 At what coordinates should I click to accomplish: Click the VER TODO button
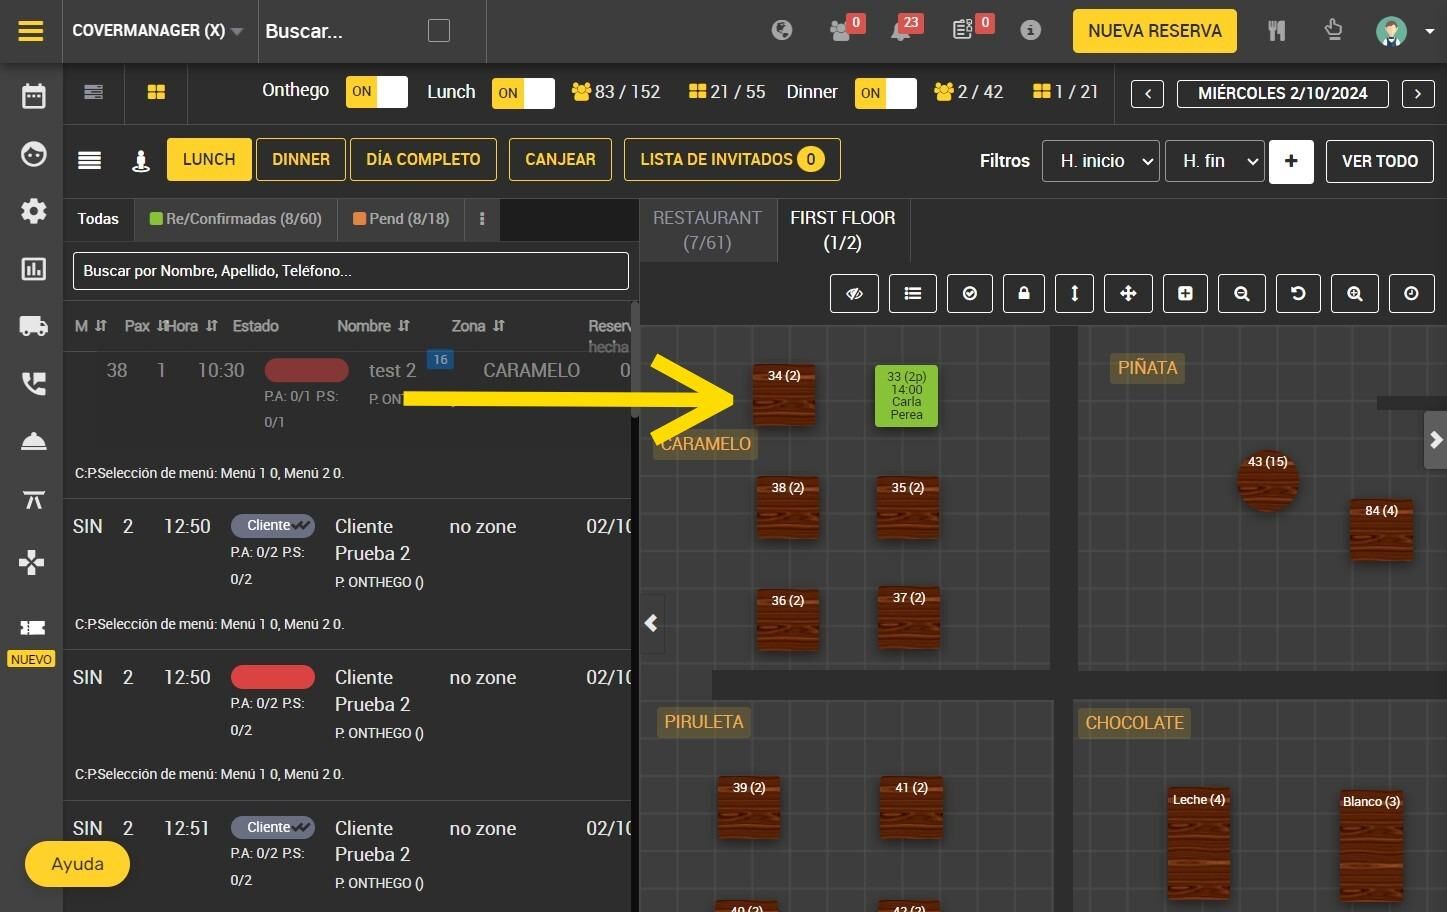pos(1379,161)
